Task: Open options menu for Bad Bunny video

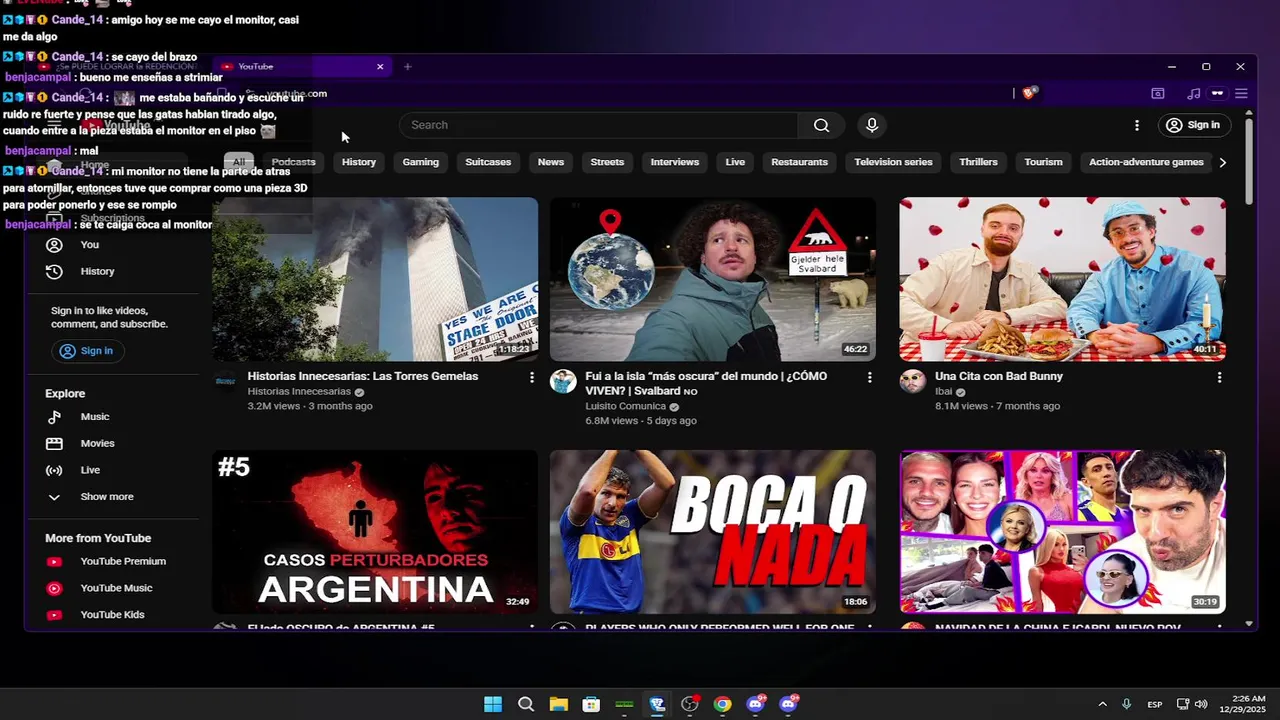Action: pos(1219,377)
